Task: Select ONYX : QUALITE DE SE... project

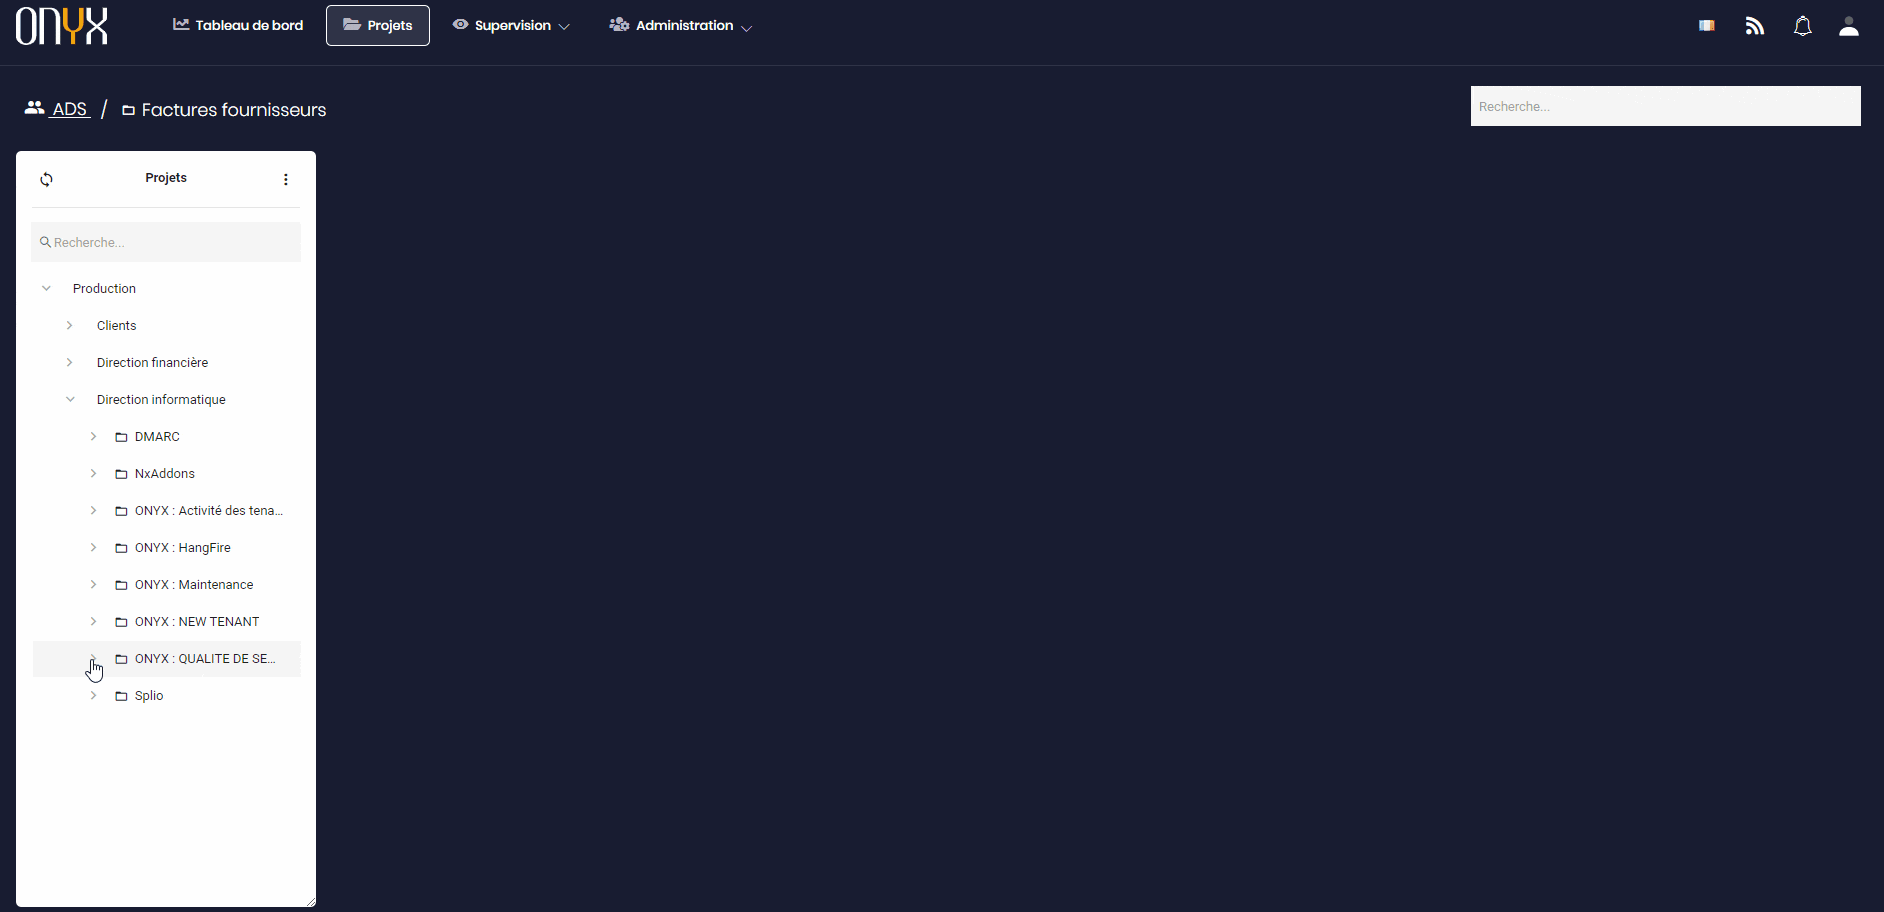Action: click(205, 658)
